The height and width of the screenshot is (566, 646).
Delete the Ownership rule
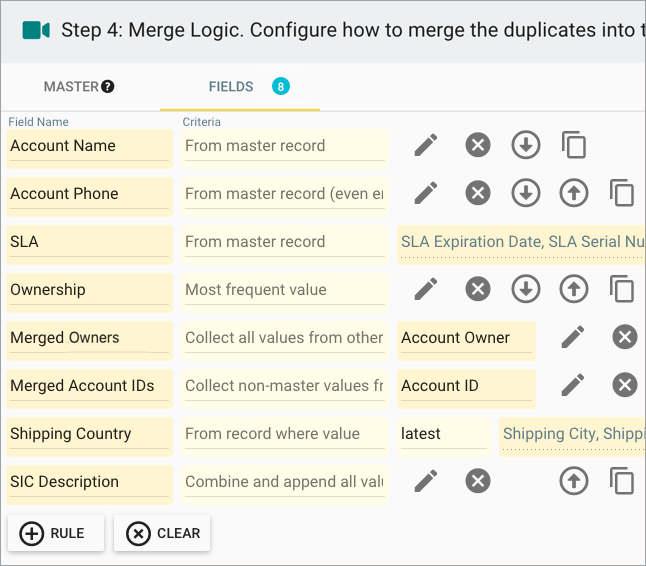[x=478, y=289]
